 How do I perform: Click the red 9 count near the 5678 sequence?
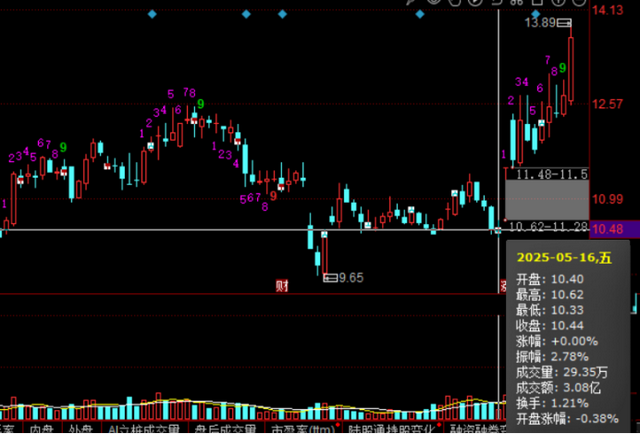[273, 196]
